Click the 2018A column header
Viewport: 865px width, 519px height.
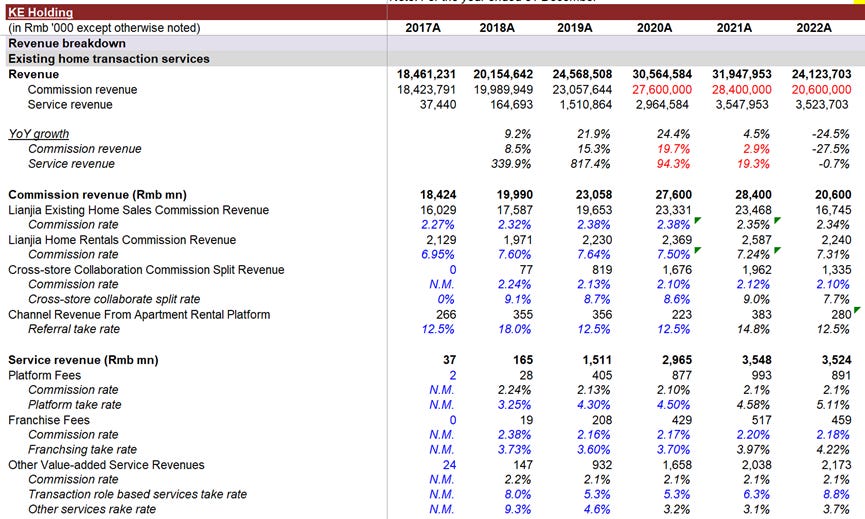pyautogui.click(x=496, y=28)
